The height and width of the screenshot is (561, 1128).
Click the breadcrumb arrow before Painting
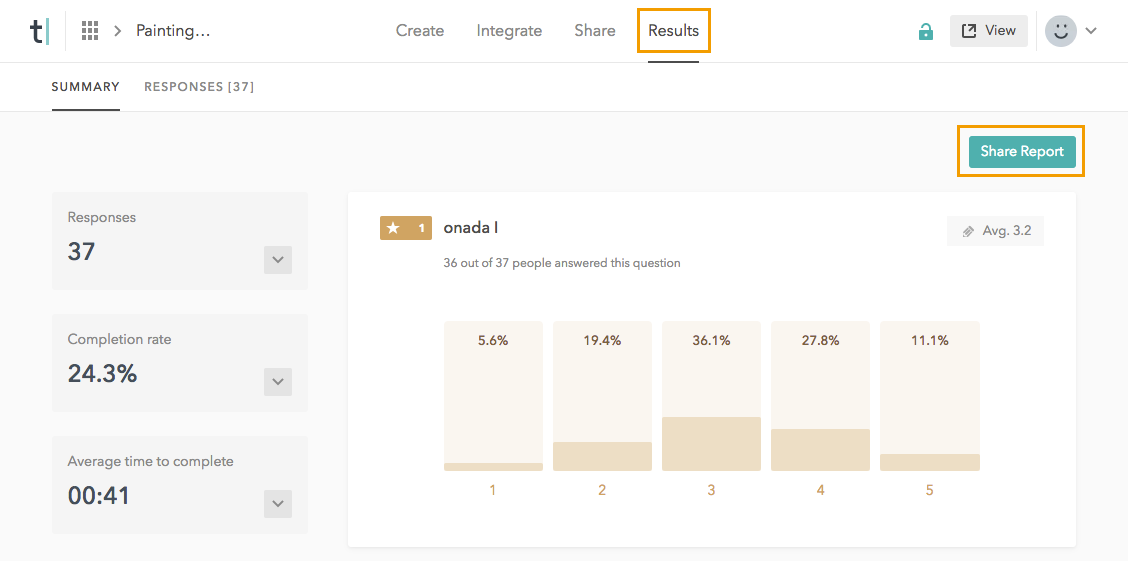(x=118, y=31)
